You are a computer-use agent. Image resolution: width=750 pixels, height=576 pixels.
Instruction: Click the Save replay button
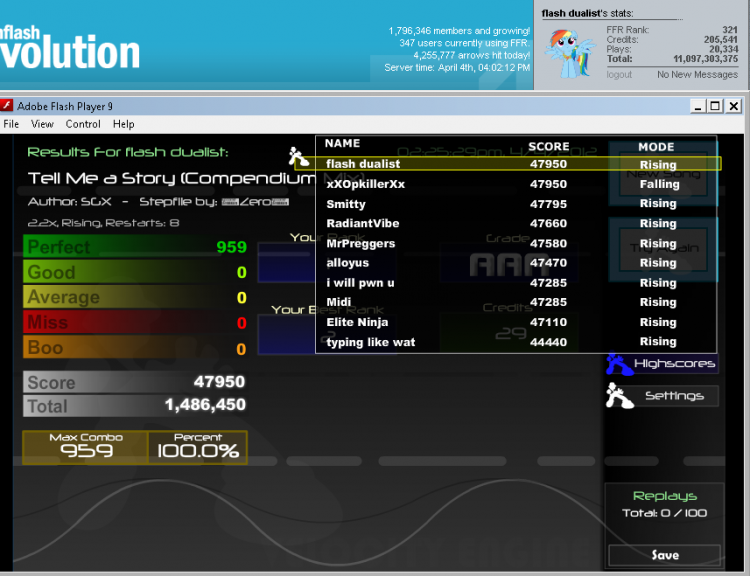click(x=665, y=555)
